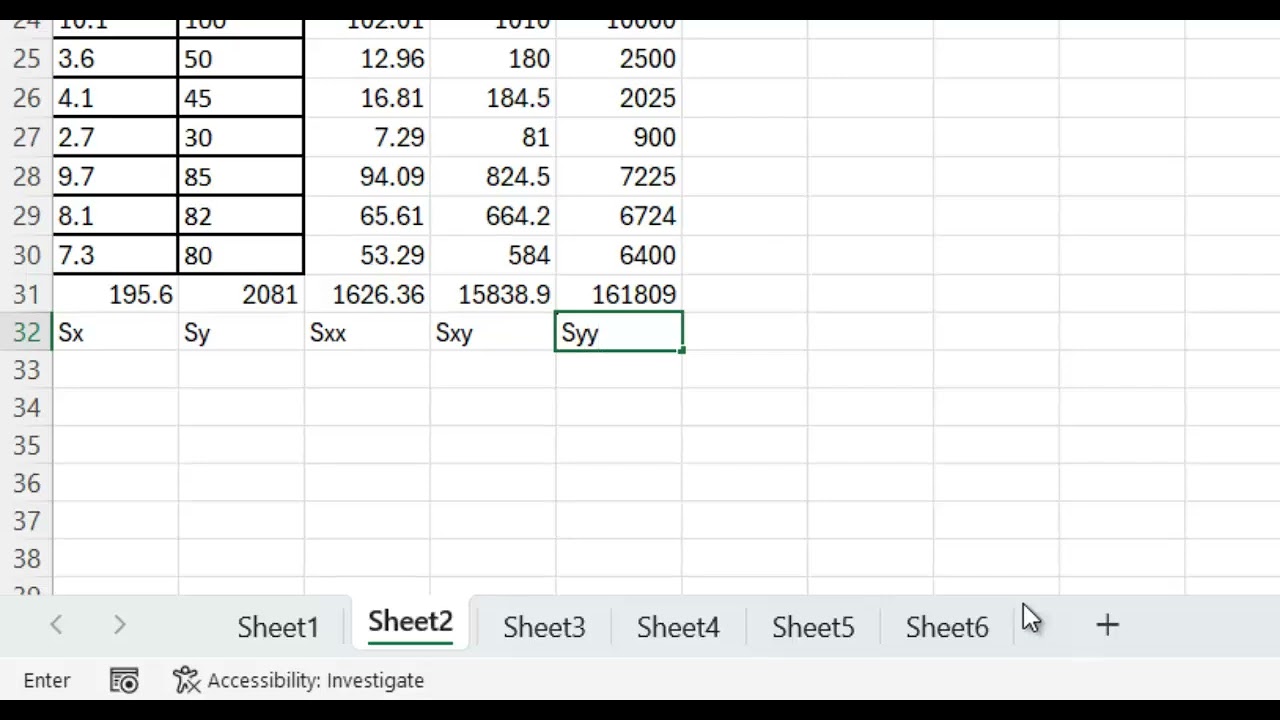Switch to Sheet1 tab

coord(278,627)
